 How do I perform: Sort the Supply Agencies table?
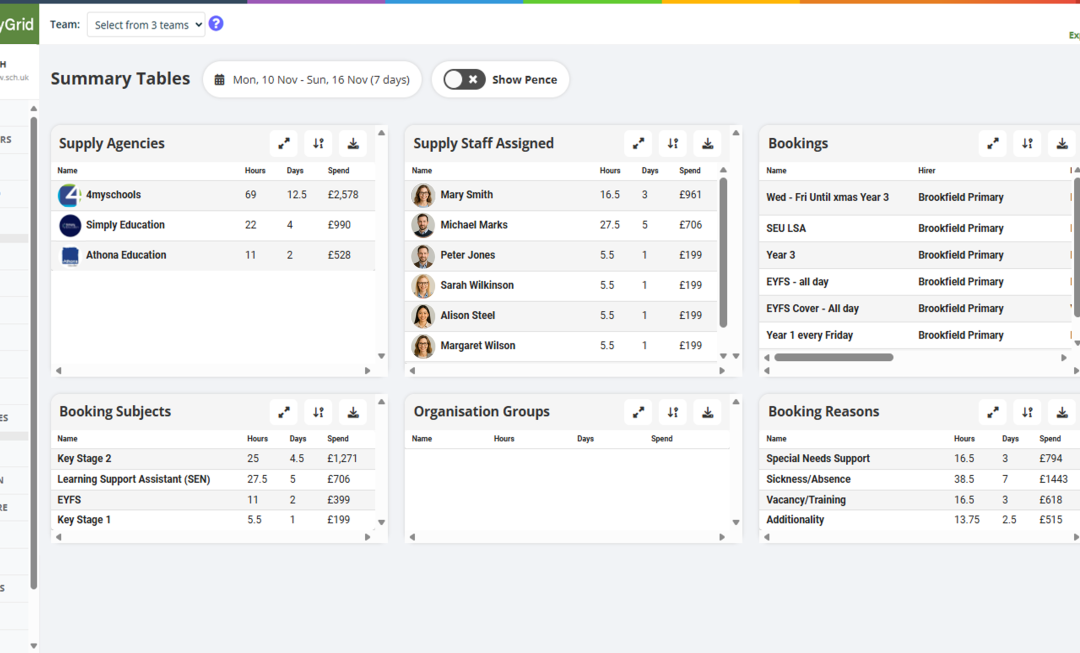318,144
